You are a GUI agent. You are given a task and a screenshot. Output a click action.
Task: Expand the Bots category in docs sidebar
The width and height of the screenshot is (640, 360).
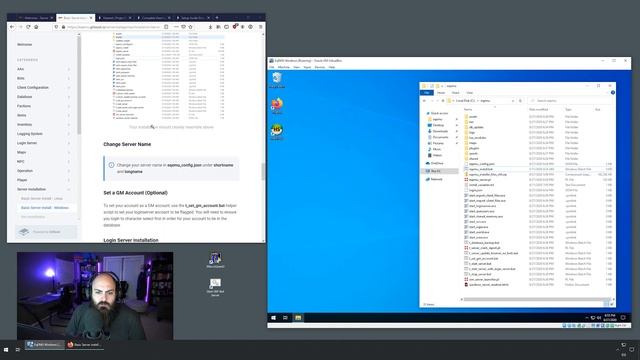69,78
